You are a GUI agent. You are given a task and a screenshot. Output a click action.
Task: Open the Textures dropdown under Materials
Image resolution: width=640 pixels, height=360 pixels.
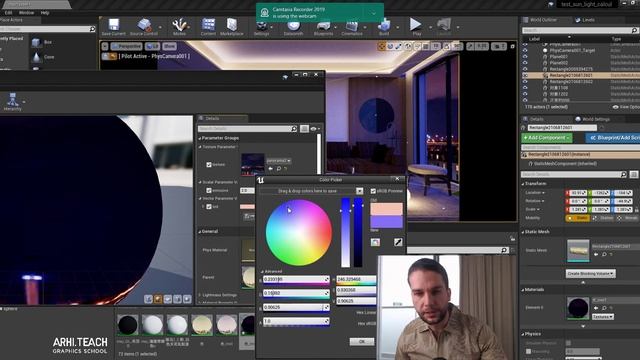point(603,317)
